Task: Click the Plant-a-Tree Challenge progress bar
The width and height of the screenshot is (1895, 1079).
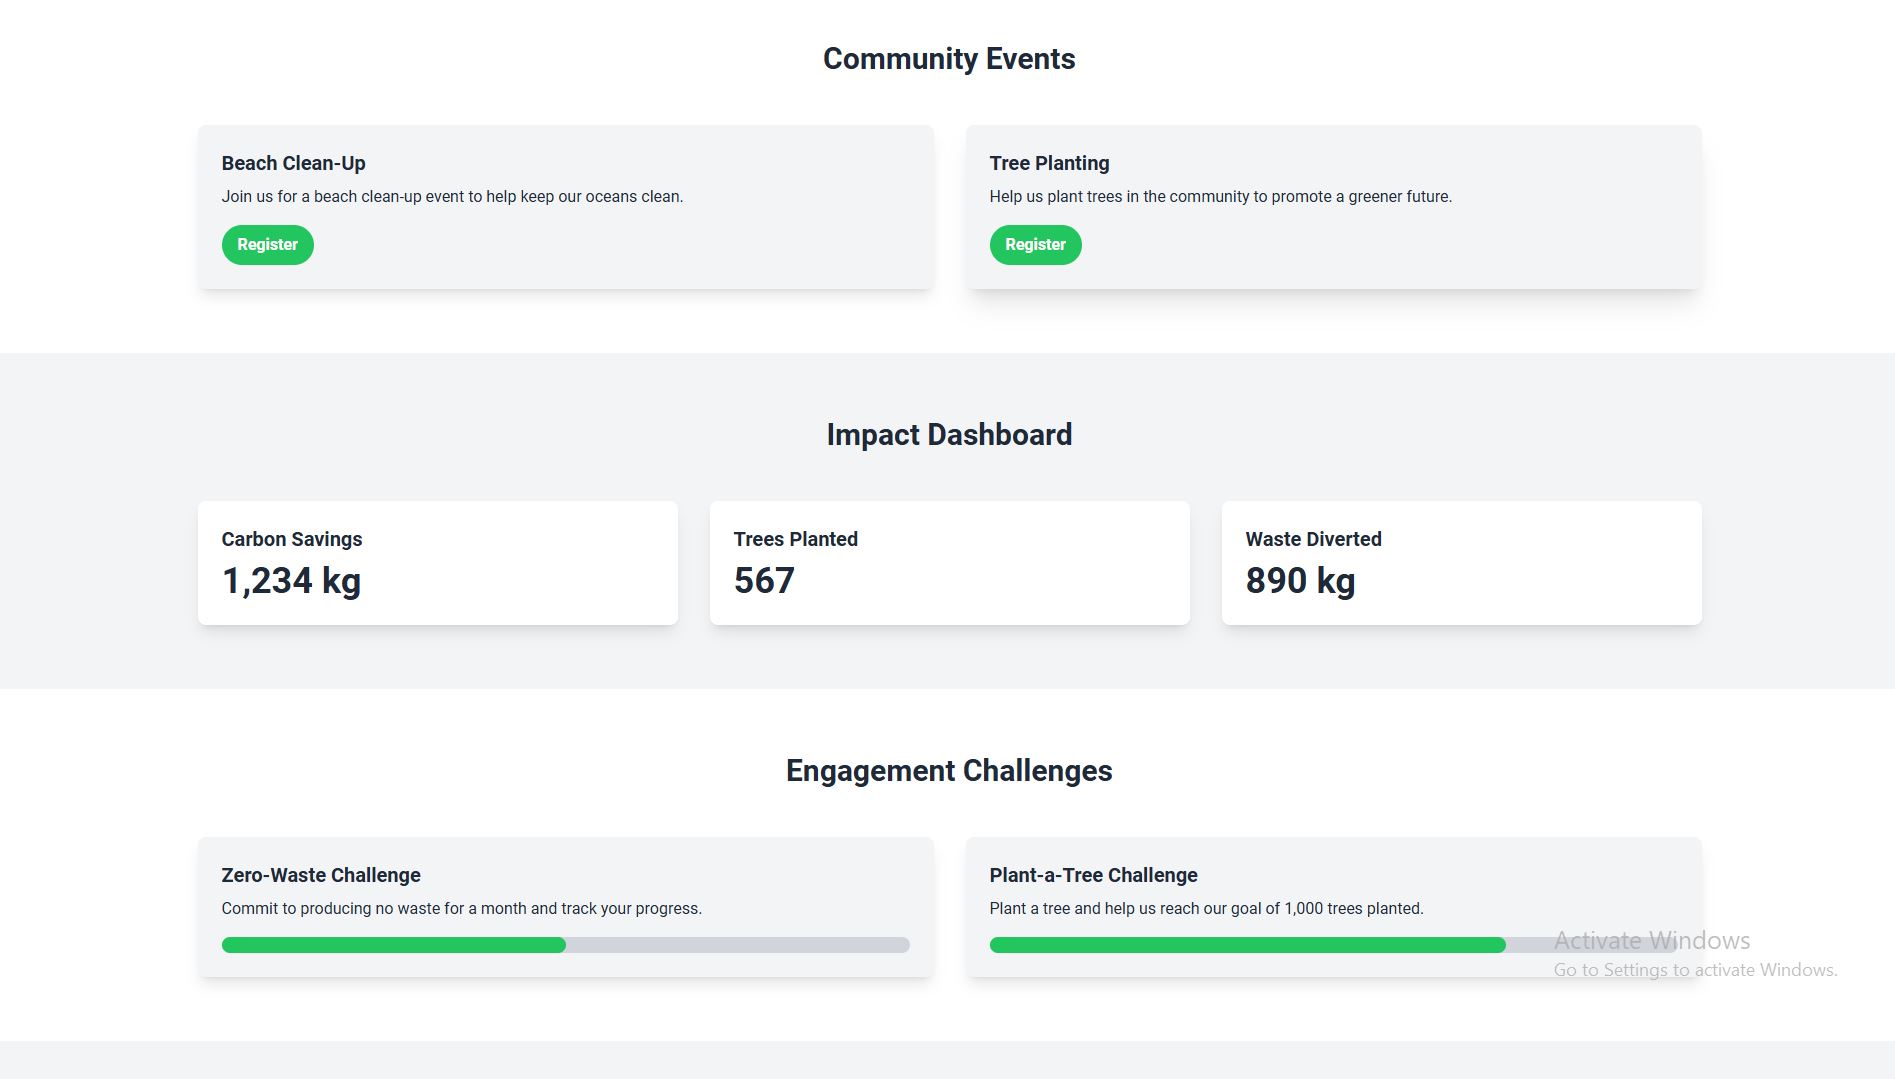Action: [x=1332, y=945]
